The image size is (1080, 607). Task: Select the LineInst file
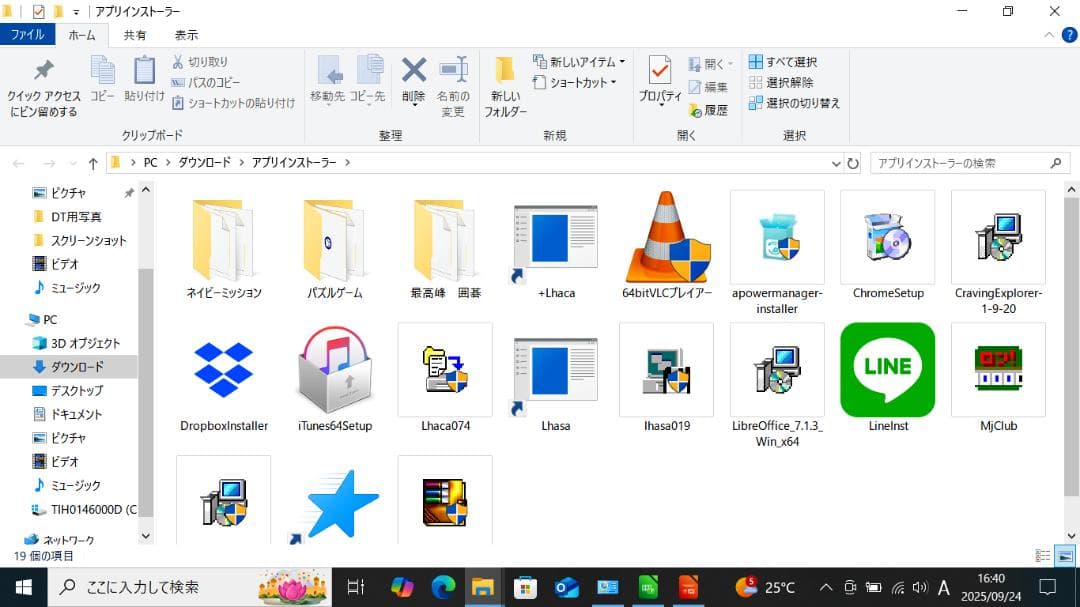[888, 378]
